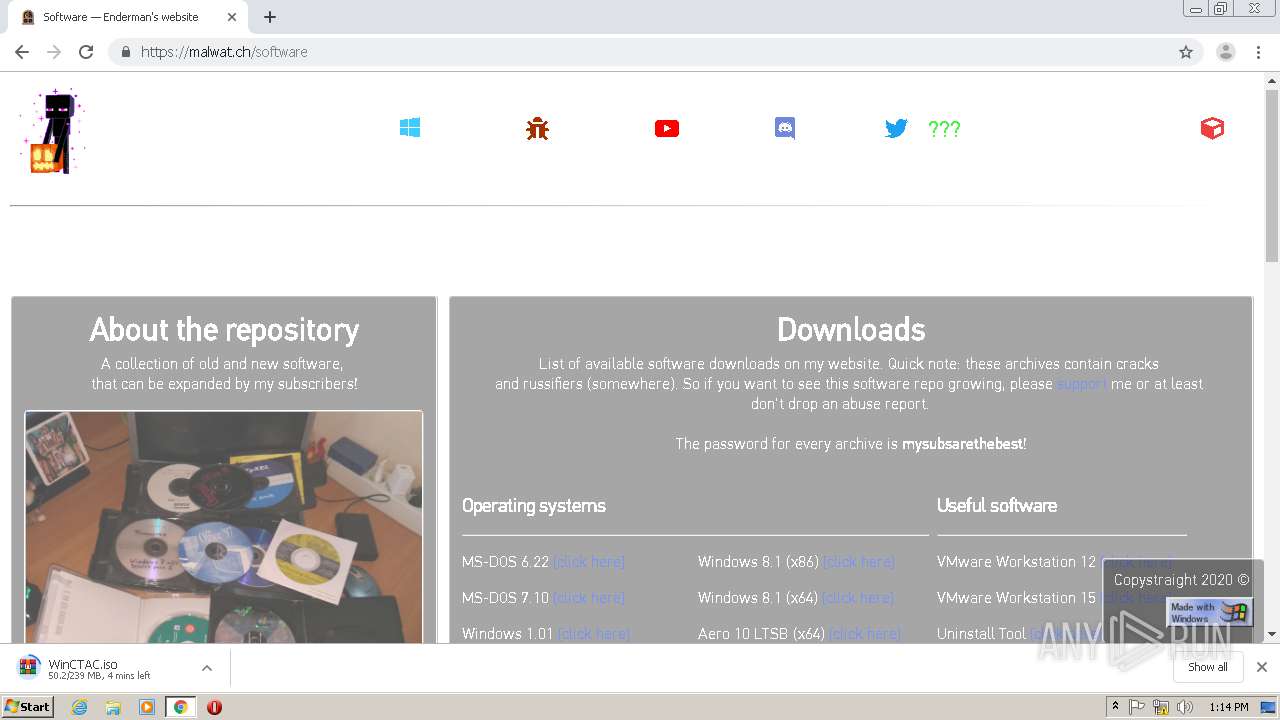Select password text mysubsarethebest

962,444
